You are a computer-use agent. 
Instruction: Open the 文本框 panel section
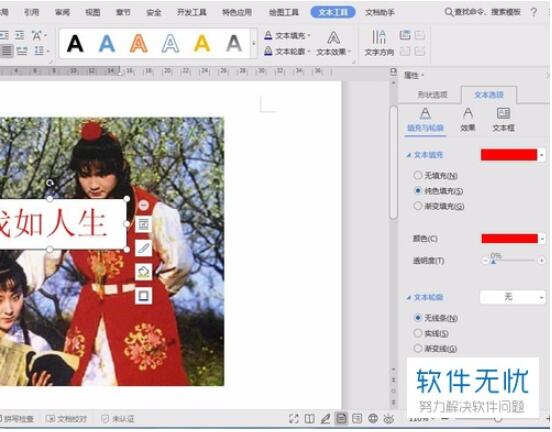(x=503, y=119)
